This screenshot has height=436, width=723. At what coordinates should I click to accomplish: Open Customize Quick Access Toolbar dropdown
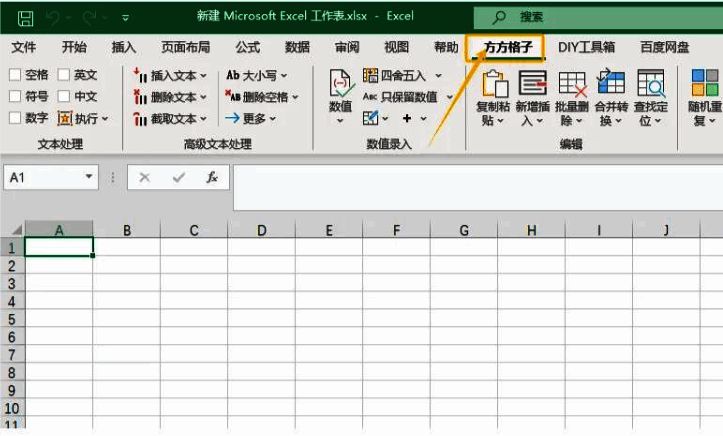click(x=125, y=18)
